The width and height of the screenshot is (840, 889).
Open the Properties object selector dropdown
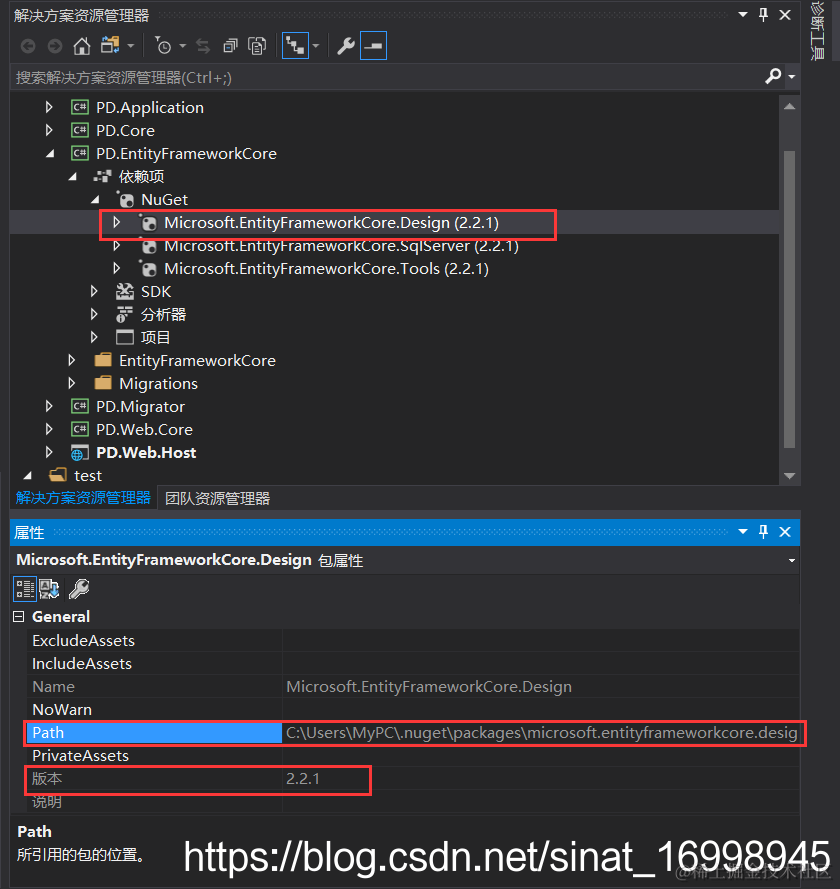click(791, 560)
